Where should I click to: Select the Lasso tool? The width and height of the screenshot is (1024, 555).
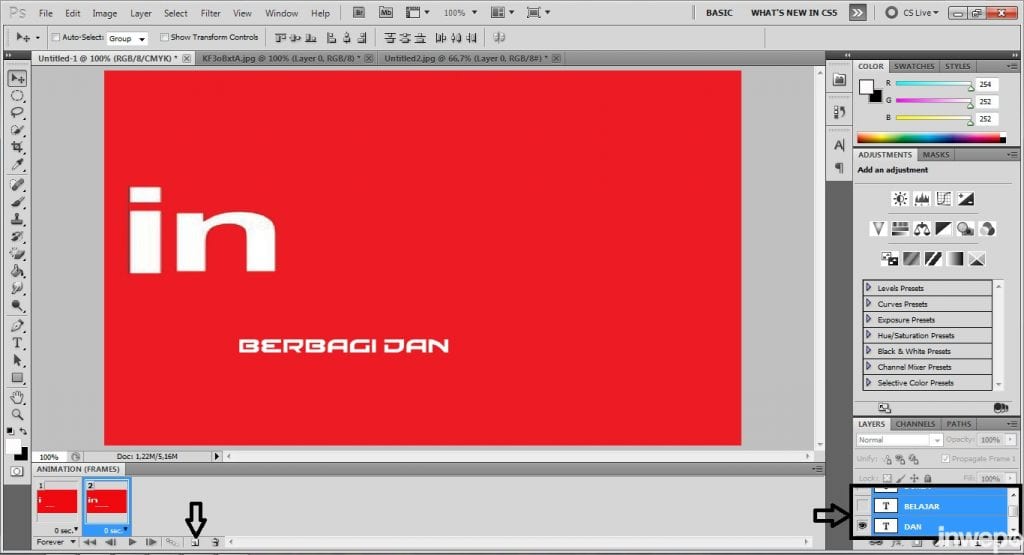(17, 113)
